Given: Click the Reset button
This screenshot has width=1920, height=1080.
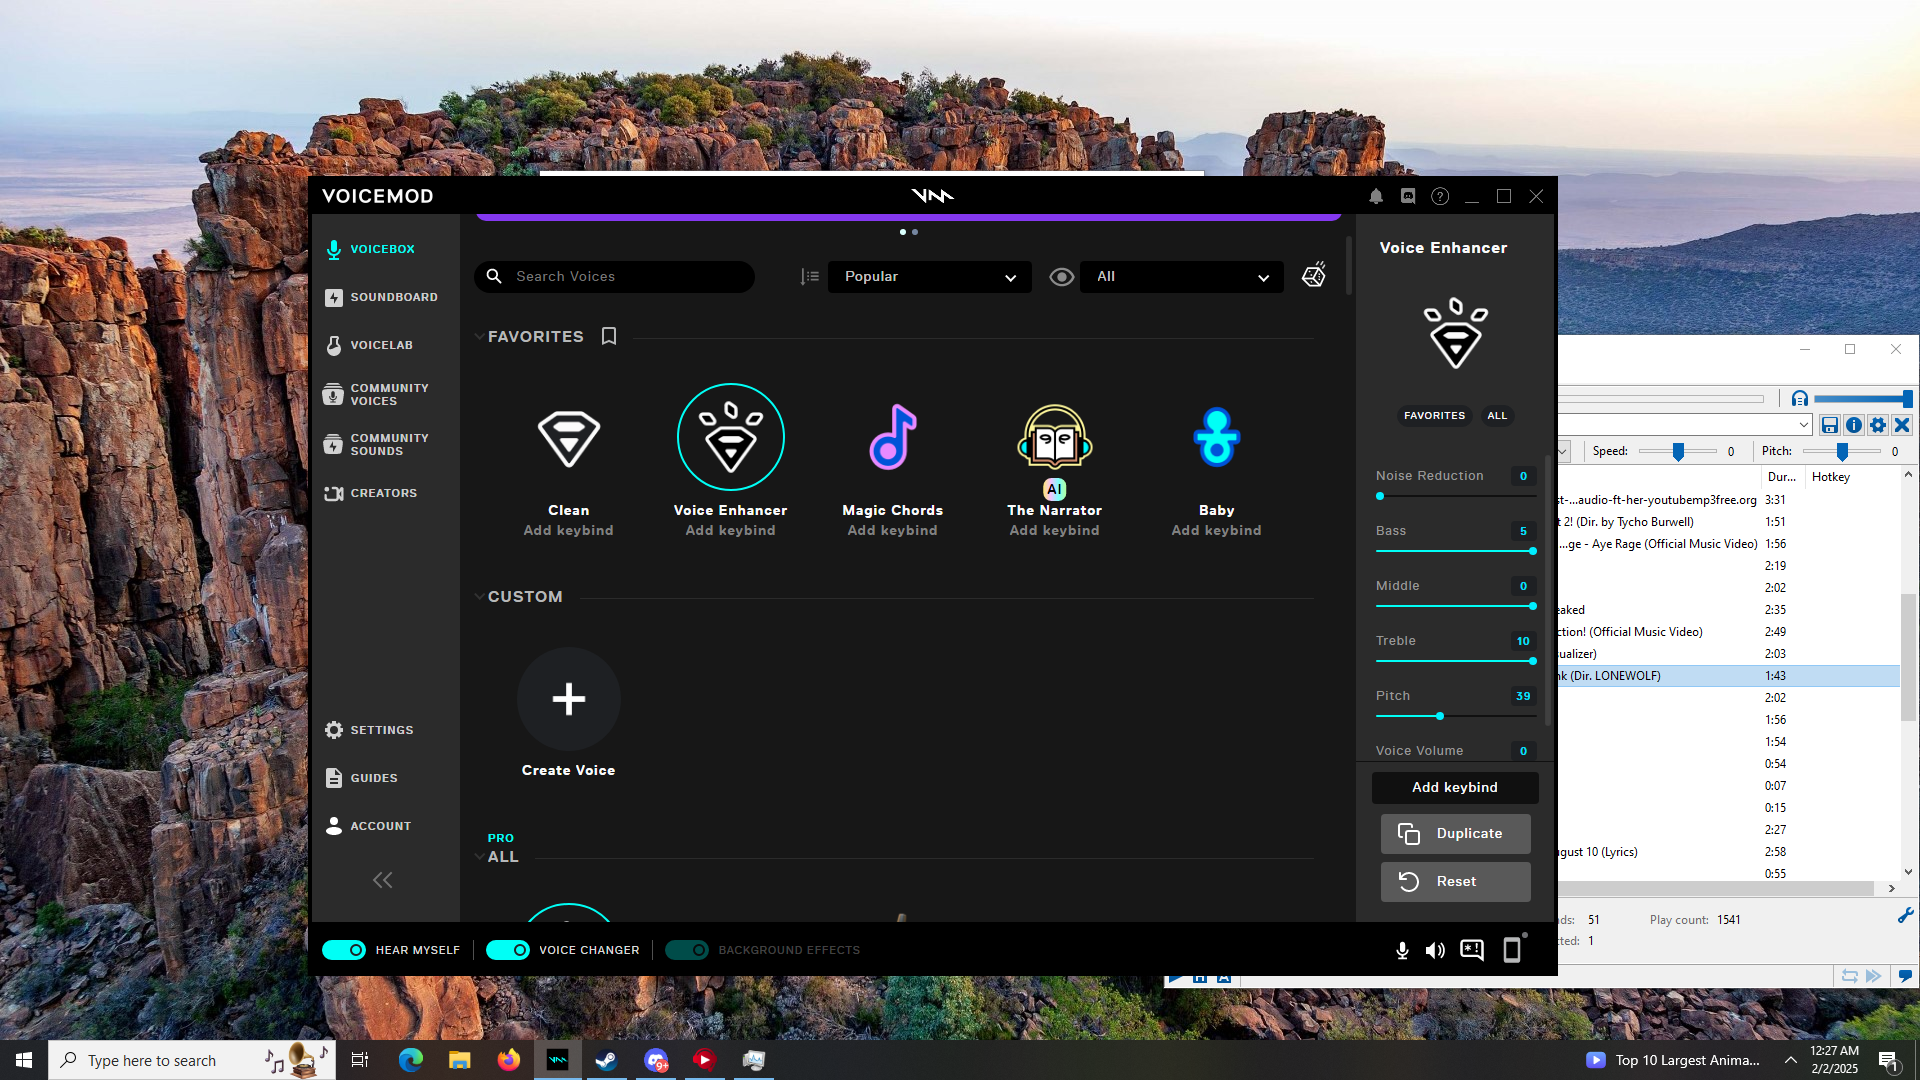Looking at the screenshot, I should pos(1455,882).
